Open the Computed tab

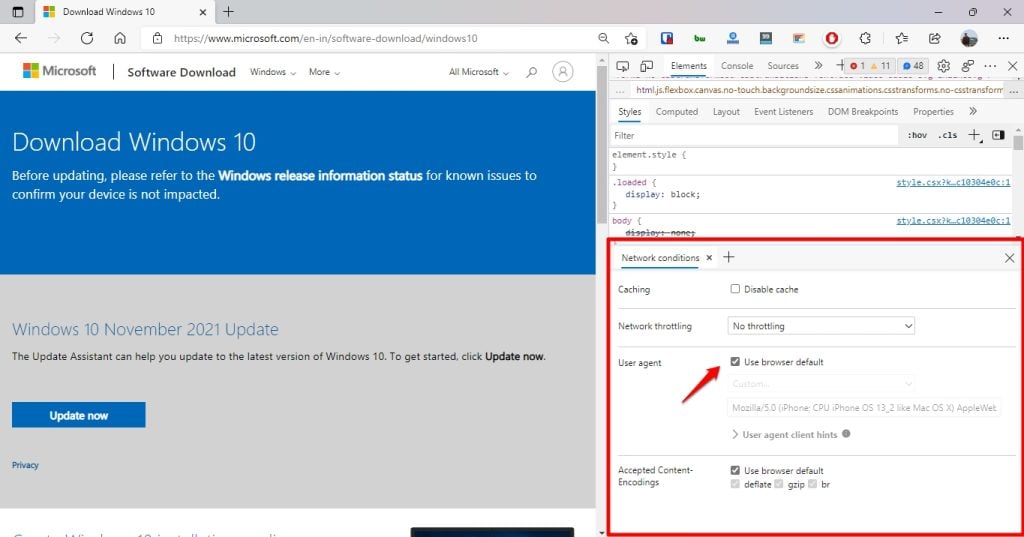[x=677, y=112]
